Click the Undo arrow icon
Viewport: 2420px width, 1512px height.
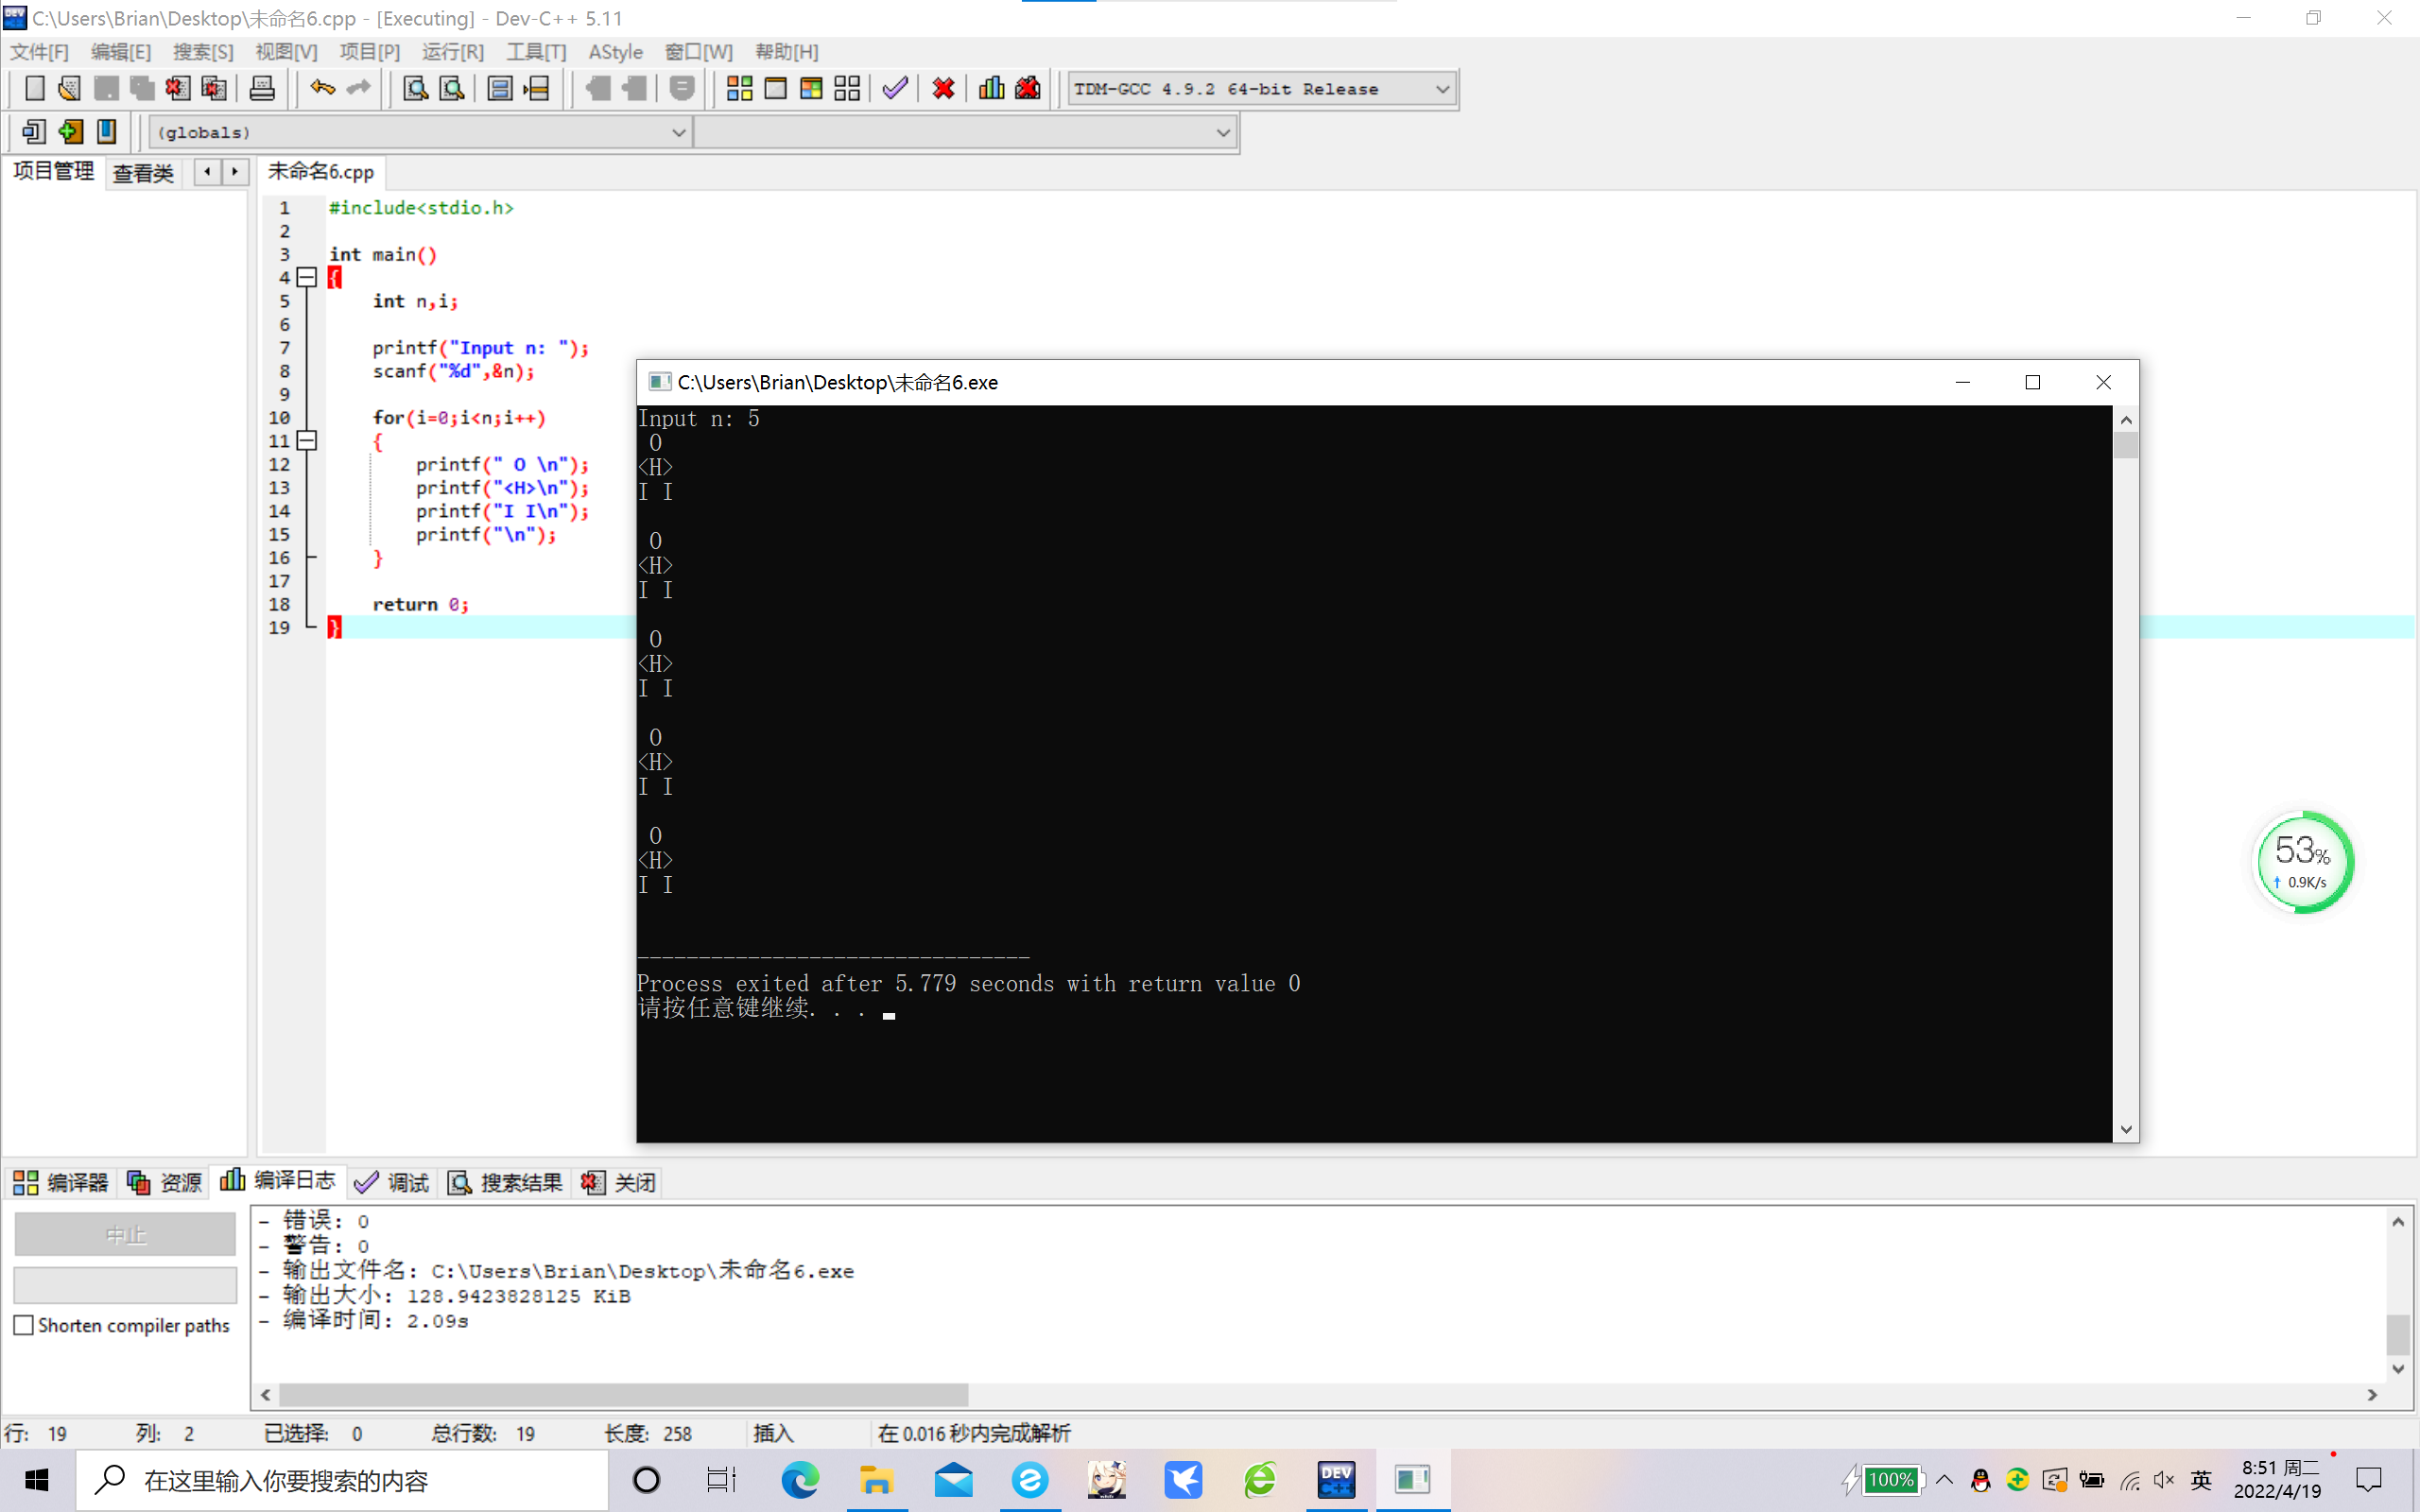click(x=322, y=89)
